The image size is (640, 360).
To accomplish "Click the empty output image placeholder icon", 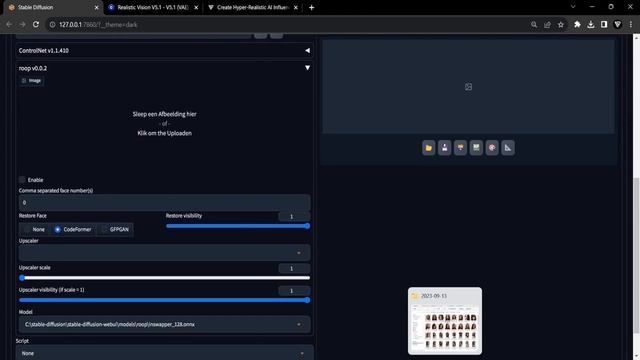I will (x=468, y=87).
